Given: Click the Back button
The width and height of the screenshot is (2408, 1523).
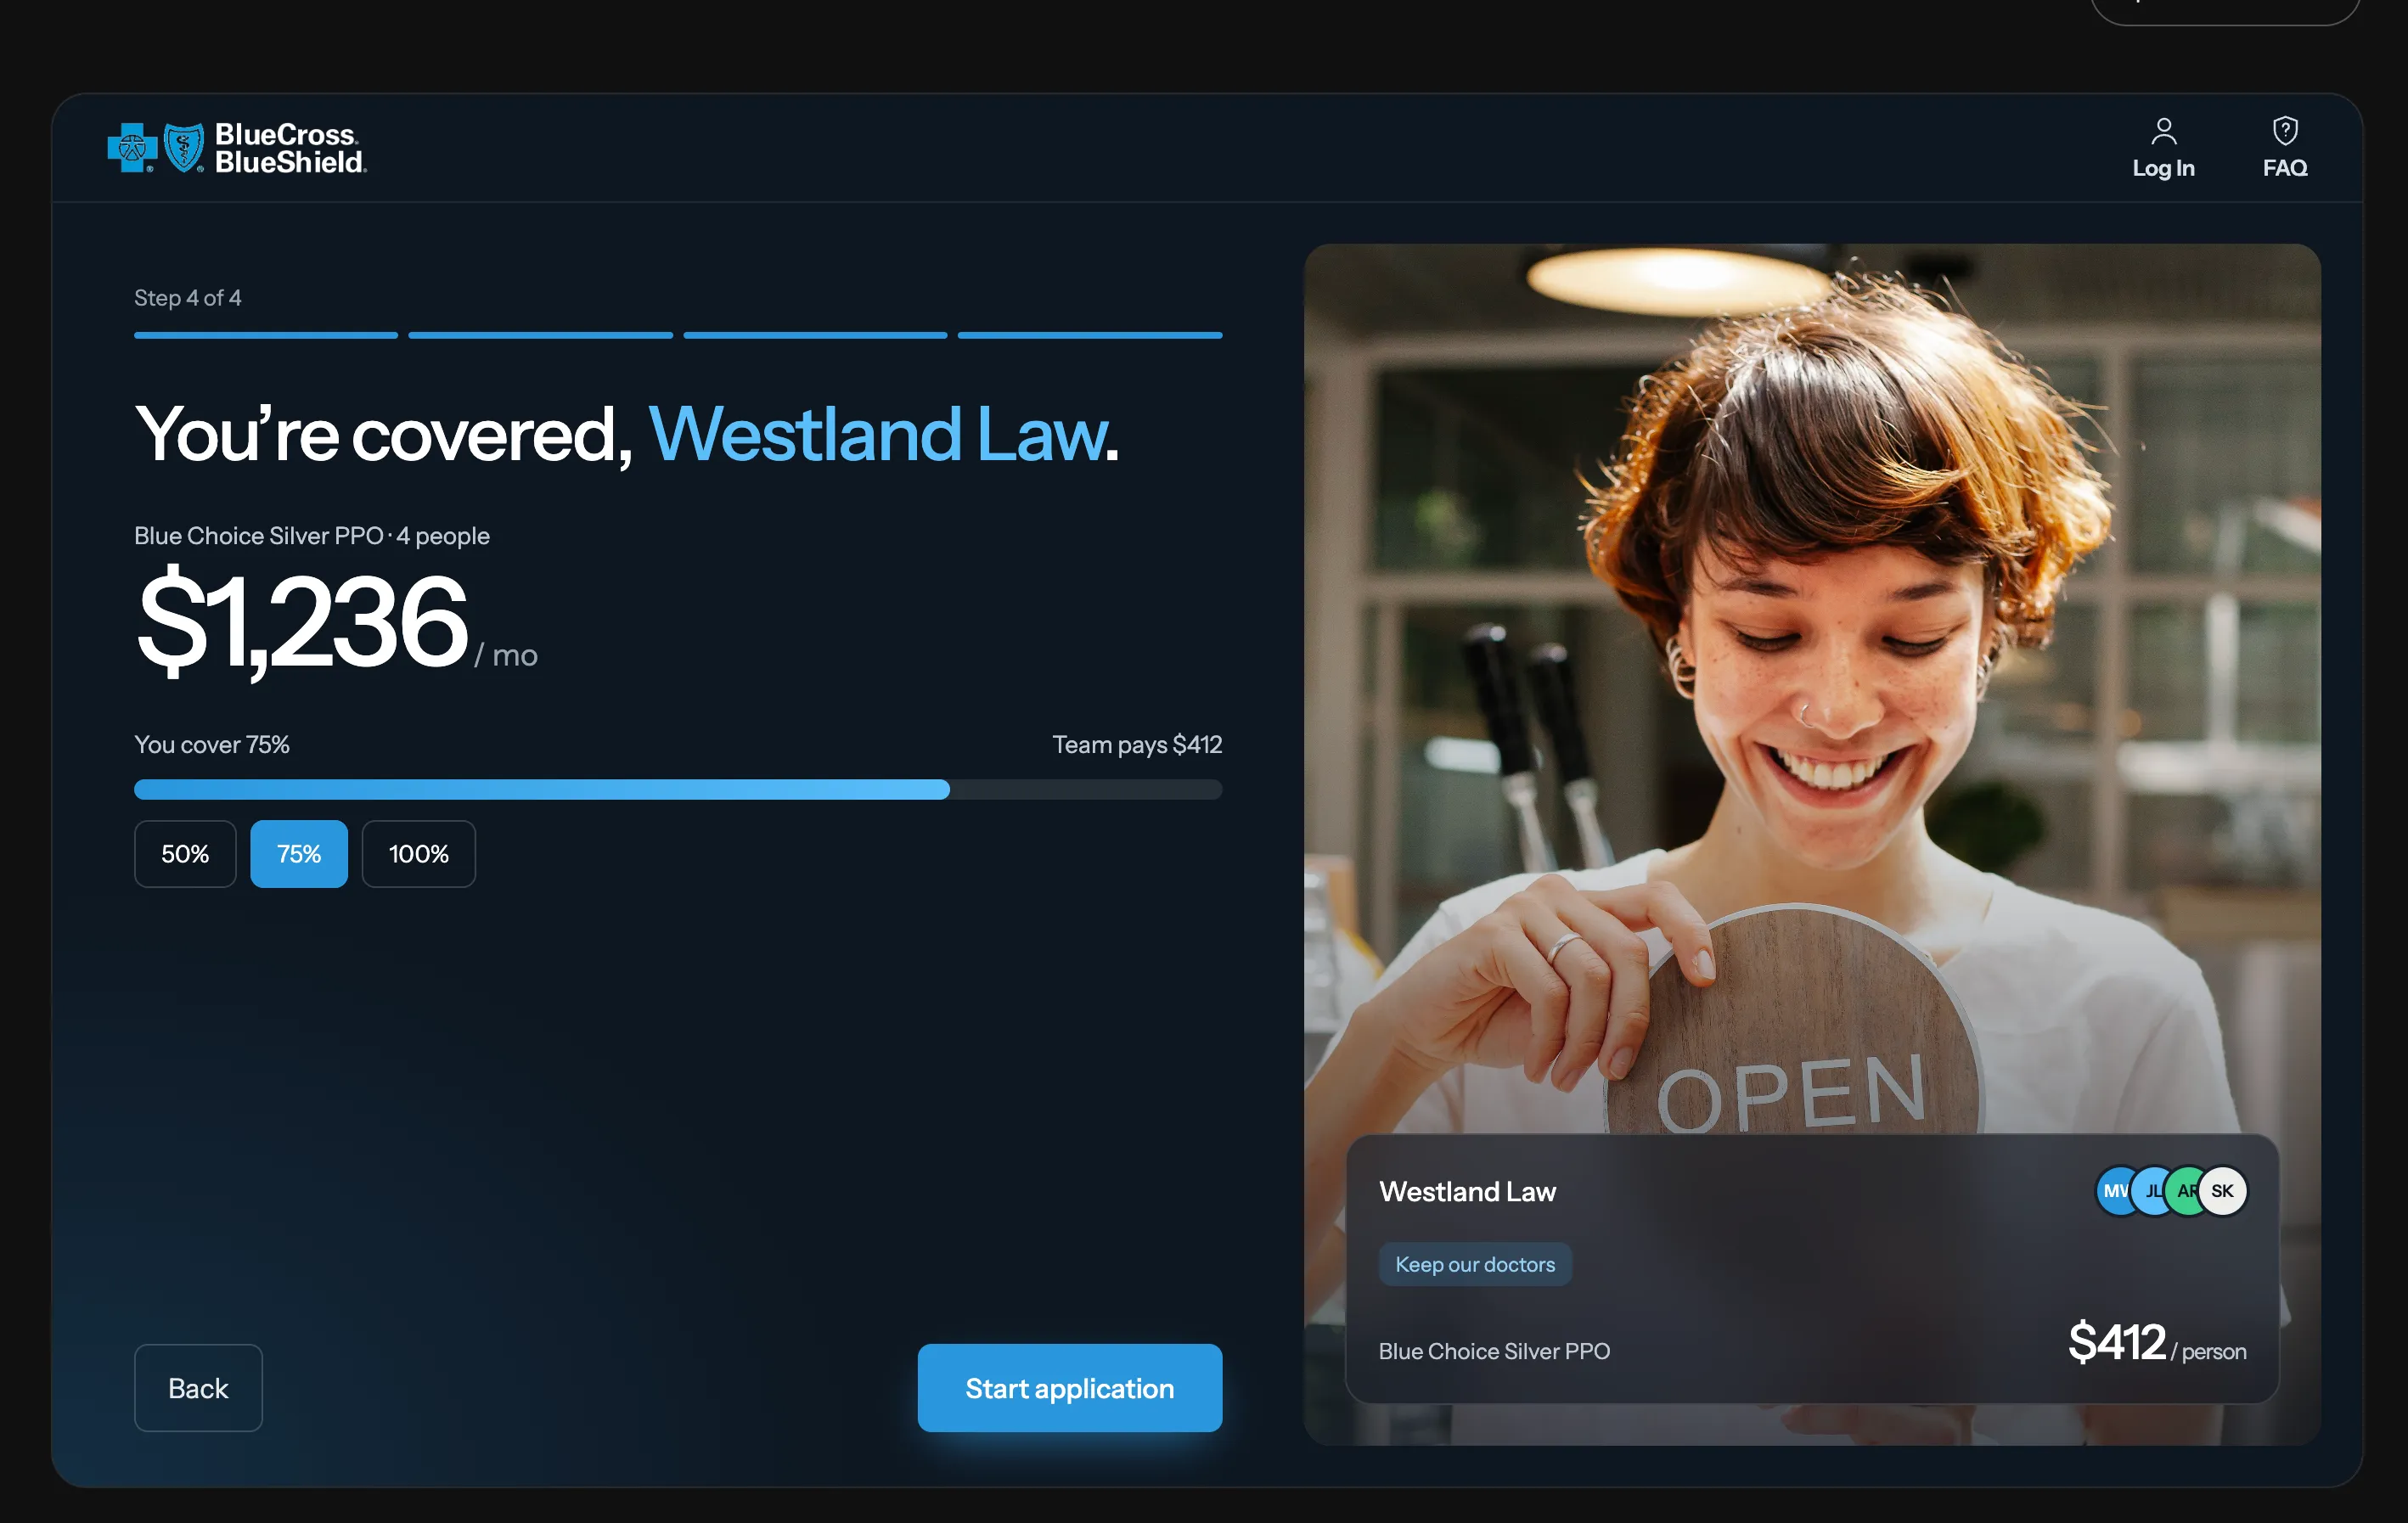Looking at the screenshot, I should click(198, 1388).
